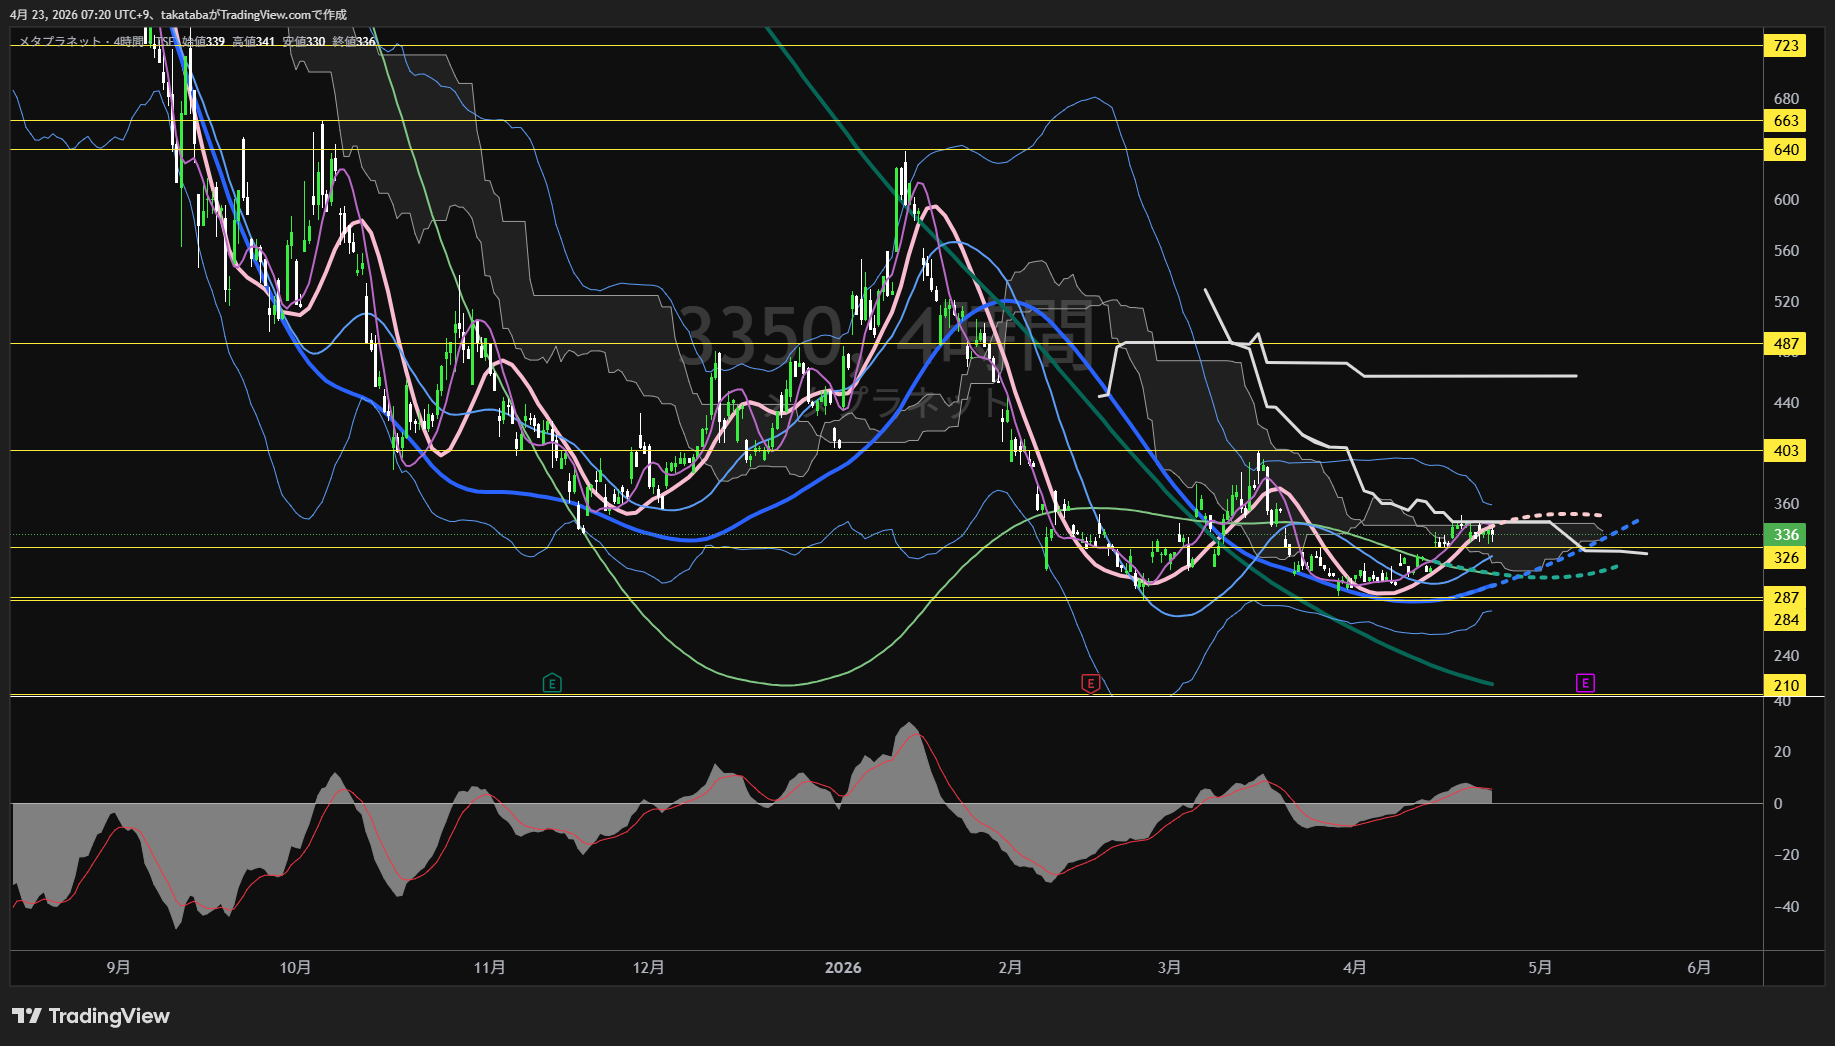Select the 723 price level label

(1786, 46)
